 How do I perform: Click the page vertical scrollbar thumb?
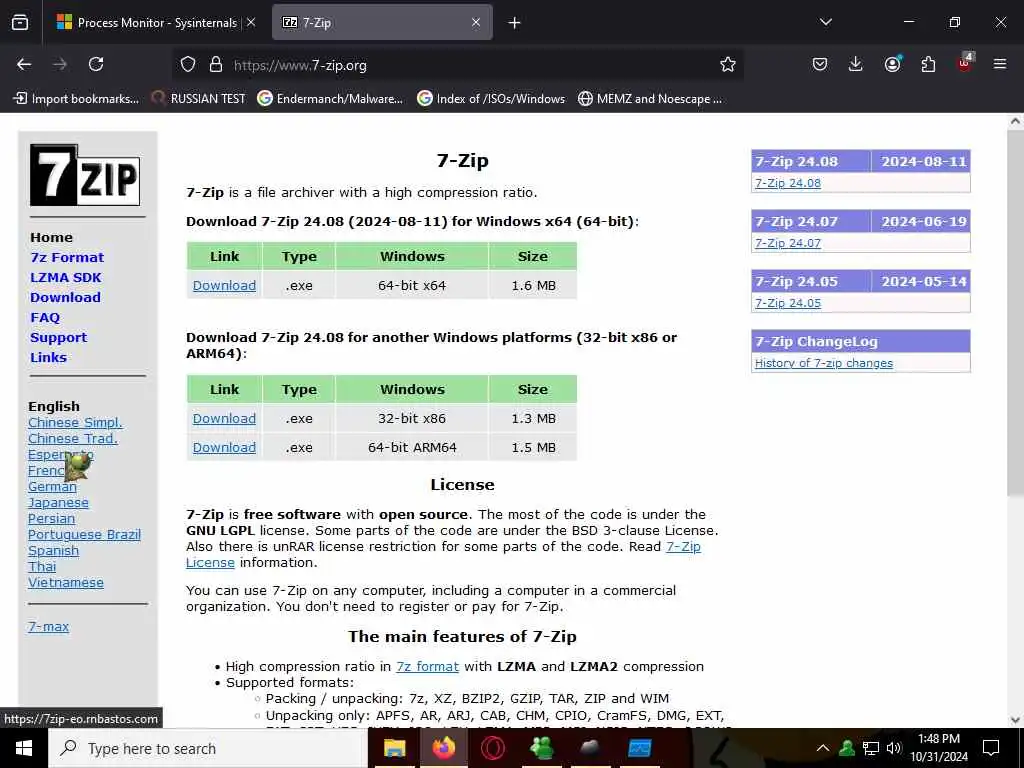pos(1015,313)
